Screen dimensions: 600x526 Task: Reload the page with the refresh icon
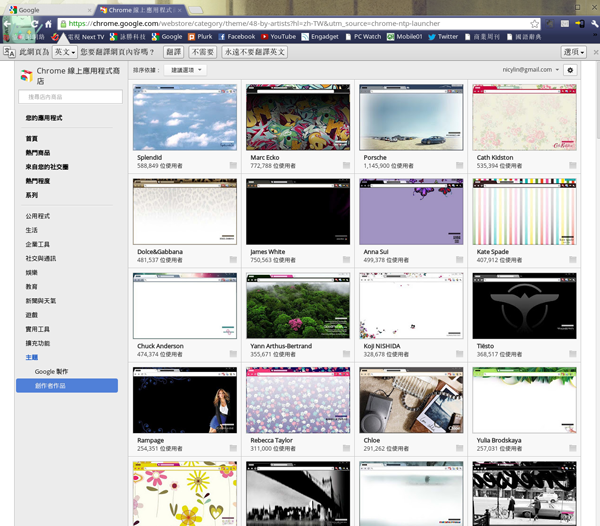35,24
